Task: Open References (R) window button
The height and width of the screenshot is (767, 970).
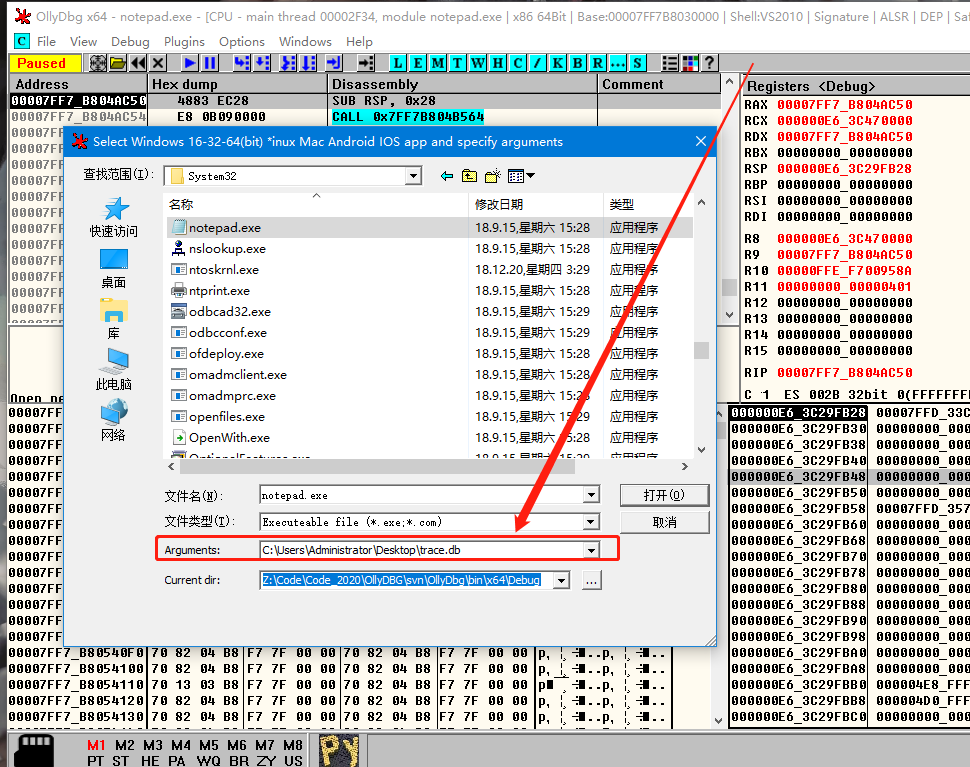Action: click(x=597, y=62)
